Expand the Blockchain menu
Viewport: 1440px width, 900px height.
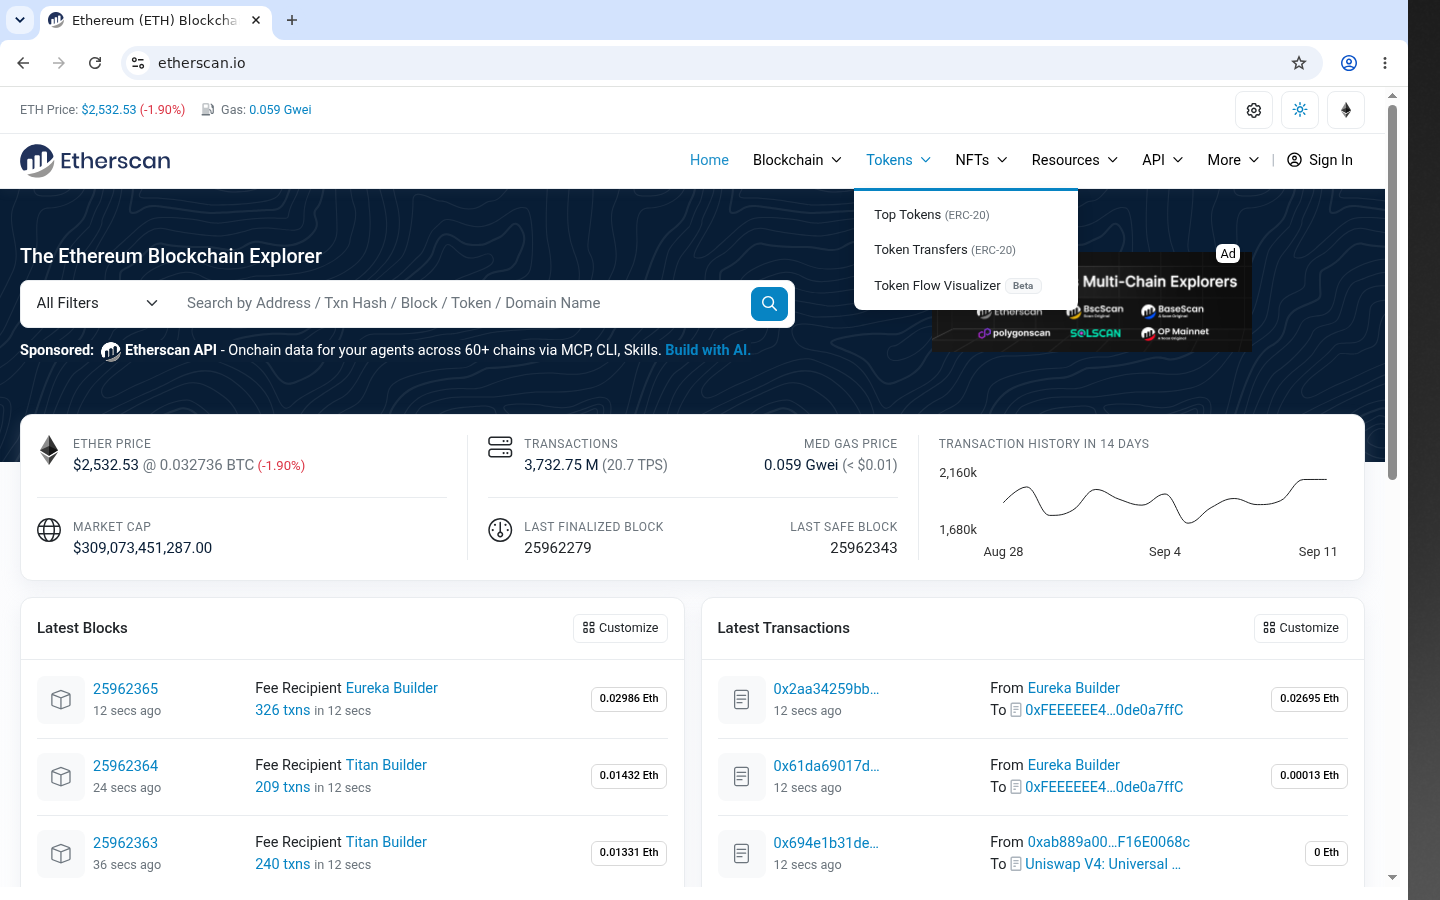797,160
